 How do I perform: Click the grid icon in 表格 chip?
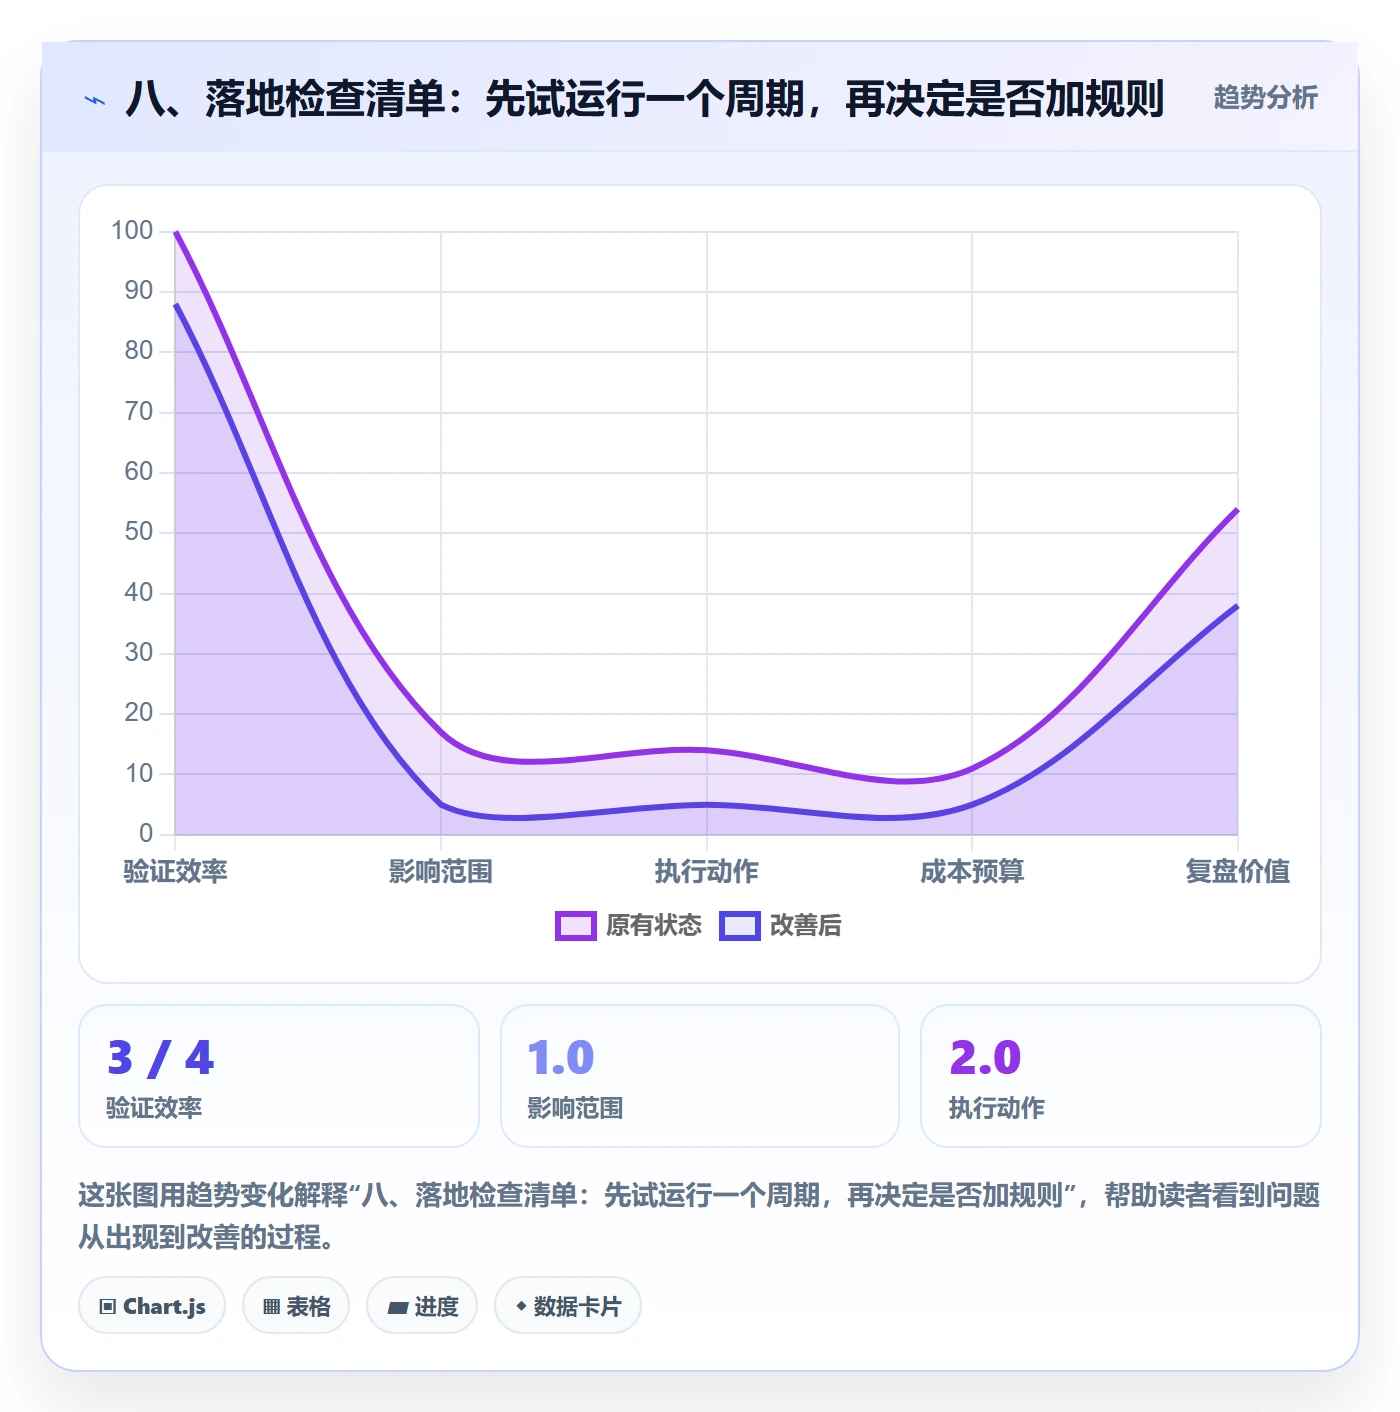[271, 1306]
